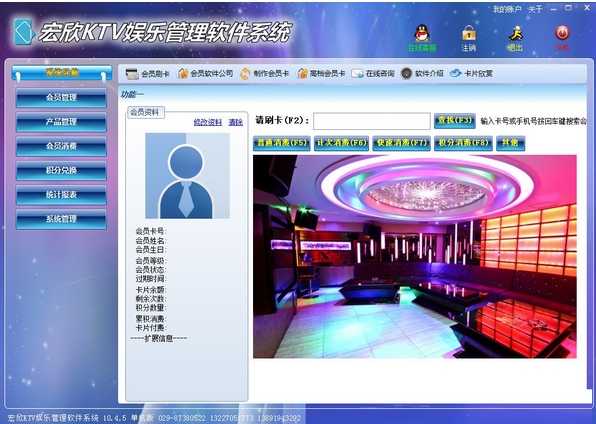Open 在线咨询 envelope toolbar item

[372, 73]
